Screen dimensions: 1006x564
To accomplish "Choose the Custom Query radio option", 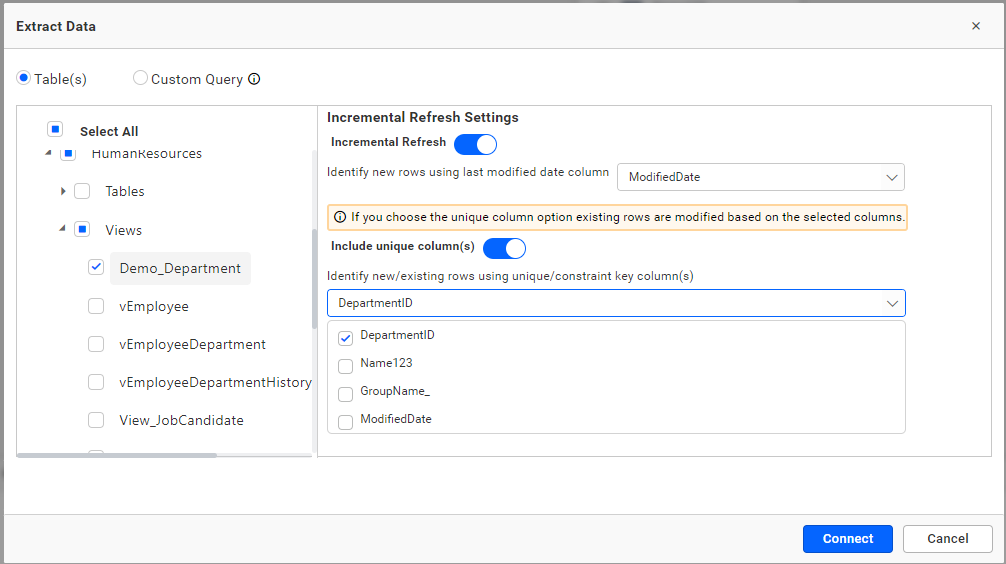I will tap(140, 78).
